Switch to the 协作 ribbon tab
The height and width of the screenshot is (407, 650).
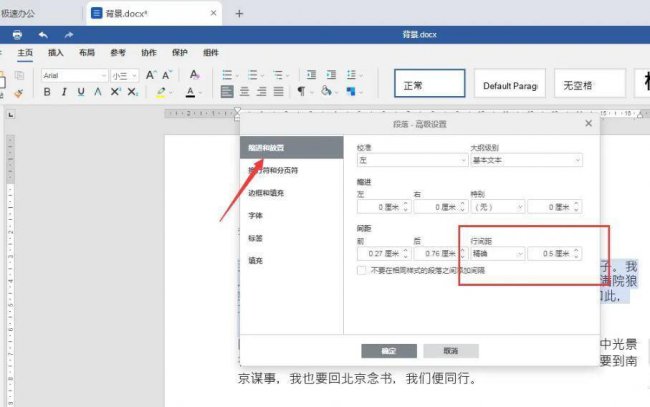click(x=149, y=53)
